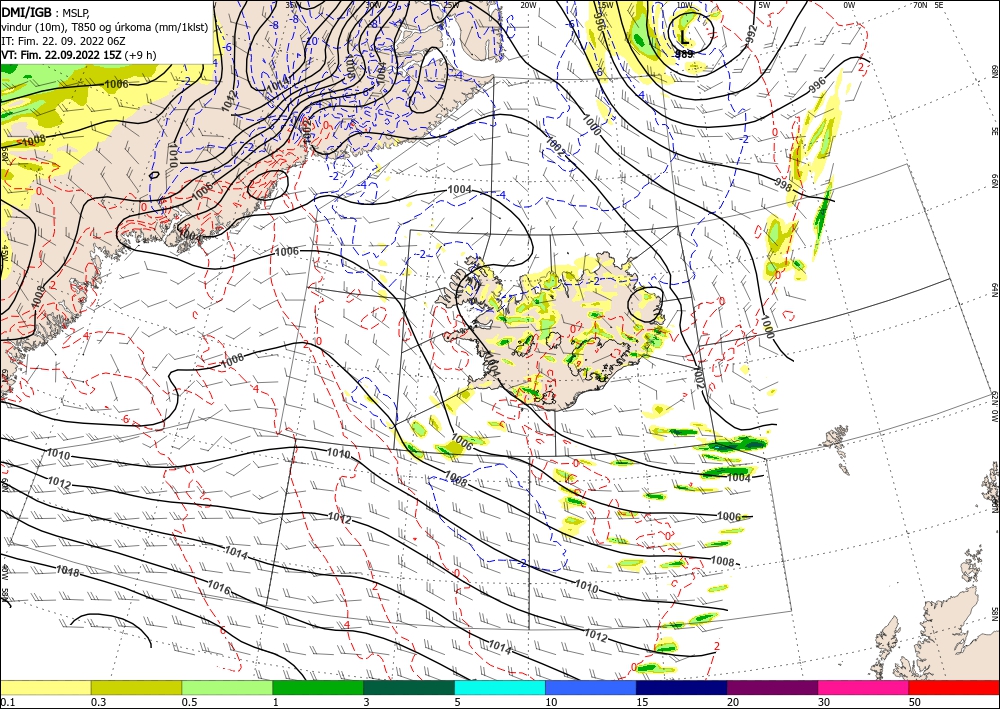Click the 'IT: Fim. 22. 09. 2022 06Z' line

click(63, 41)
